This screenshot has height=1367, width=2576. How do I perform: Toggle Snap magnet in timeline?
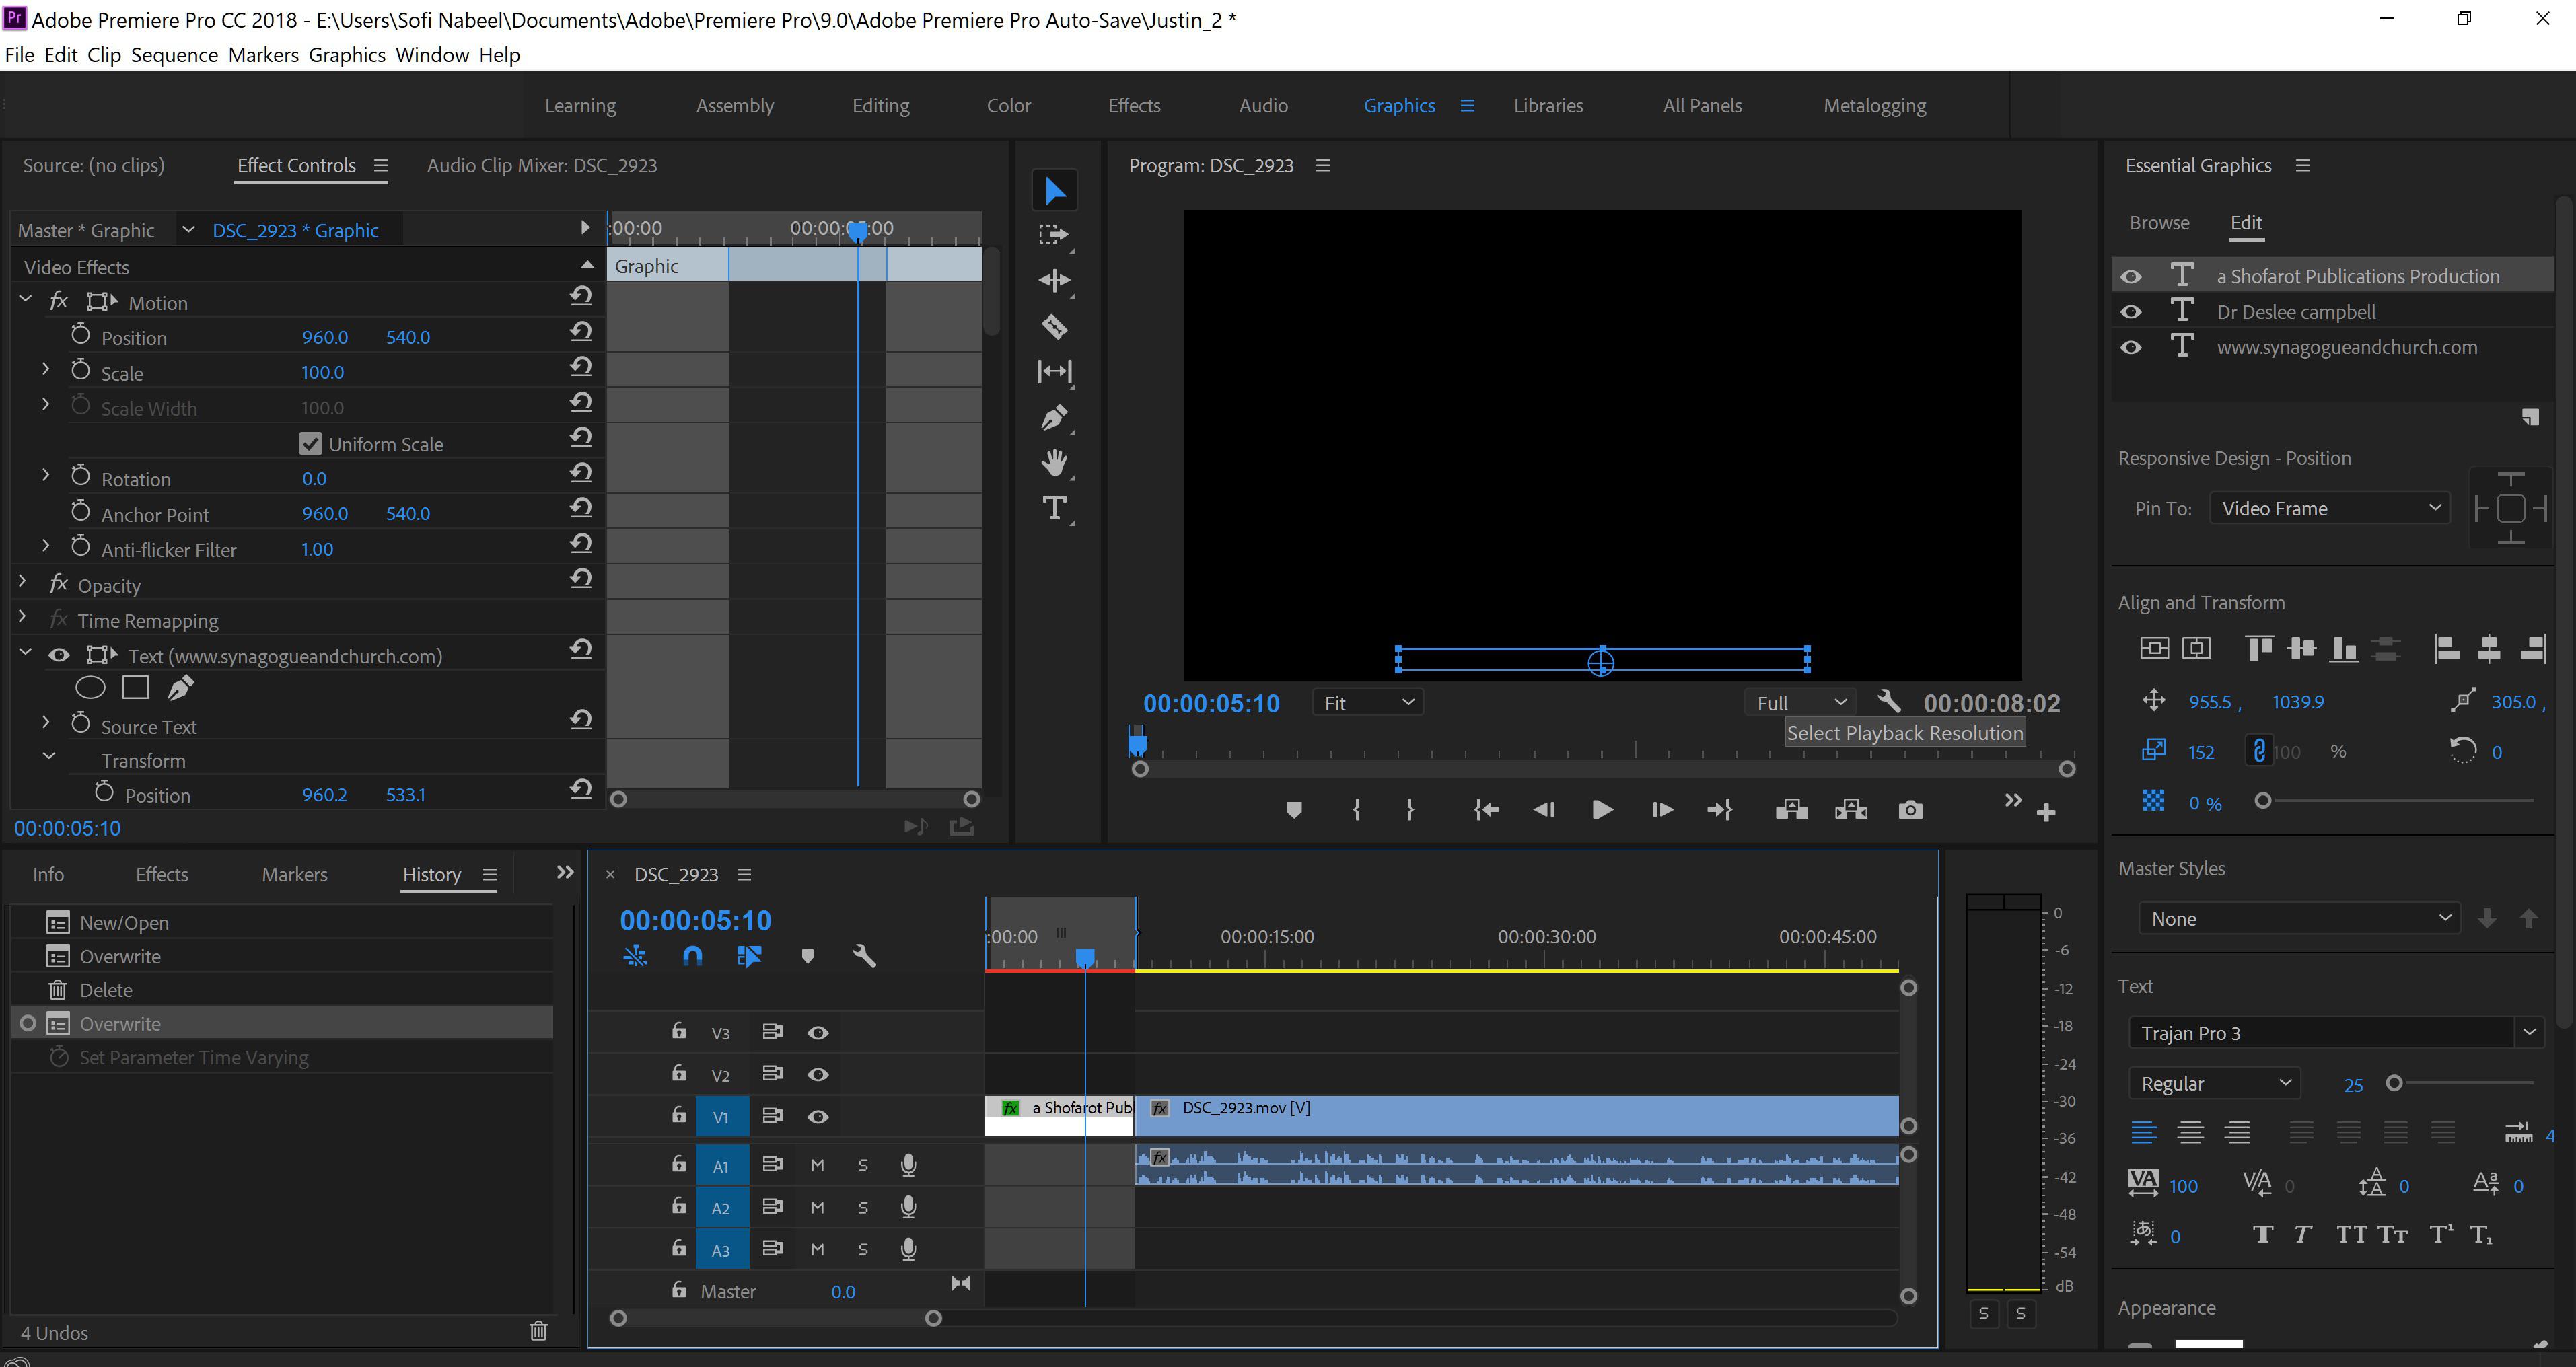click(x=692, y=957)
